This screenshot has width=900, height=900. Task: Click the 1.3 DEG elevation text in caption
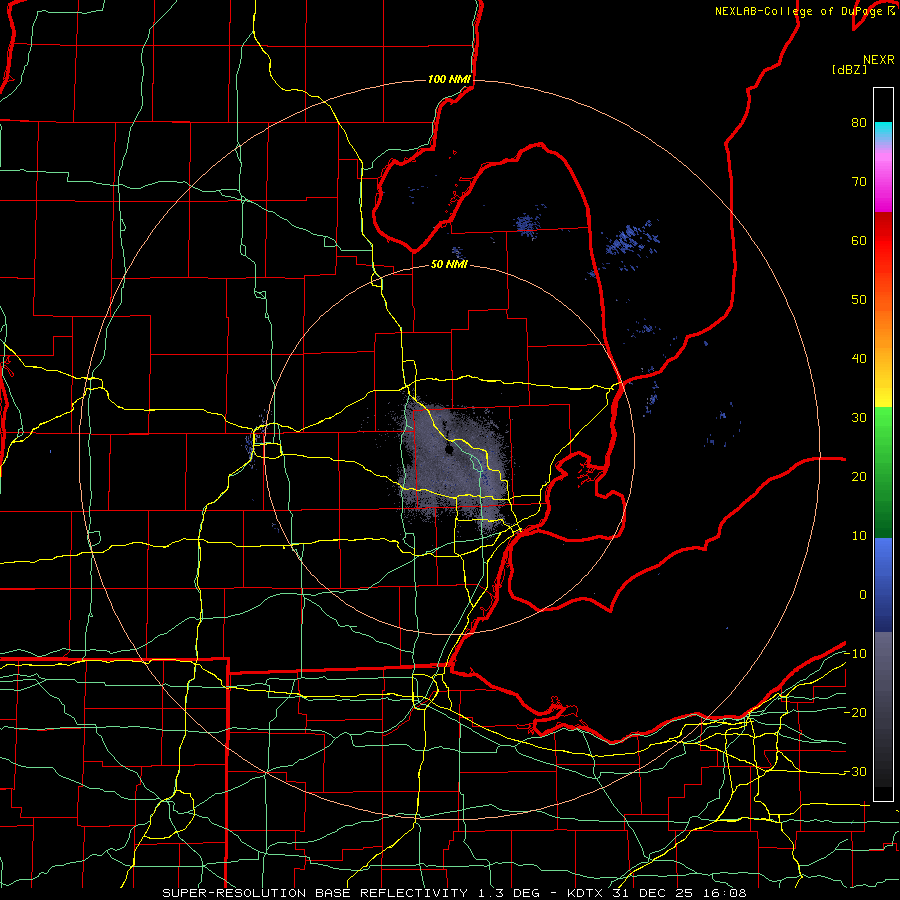(509, 893)
